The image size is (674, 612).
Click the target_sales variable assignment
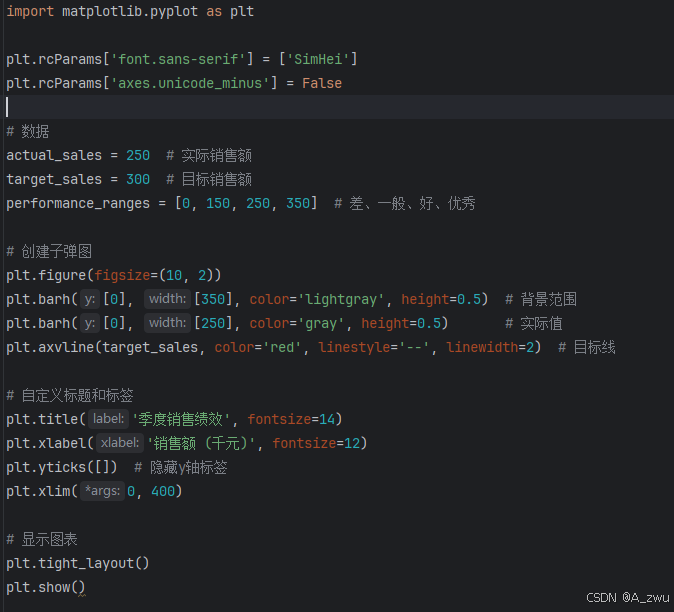78,179
